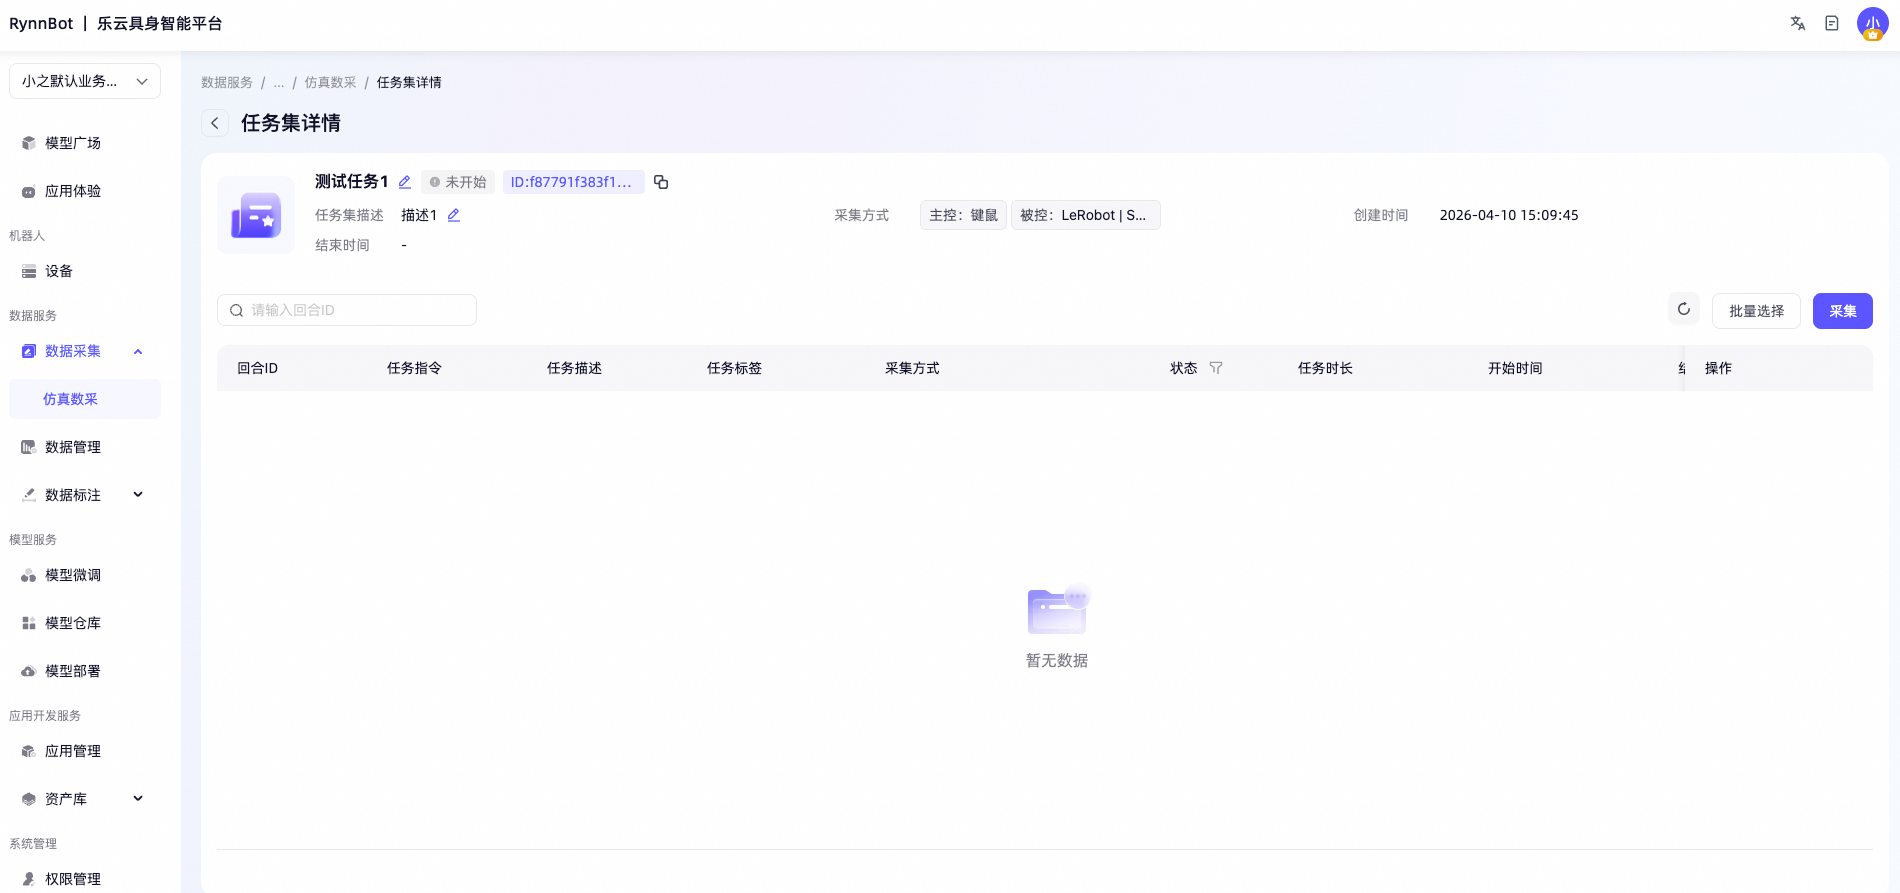Click the language translation icon
Viewport: 1900px width, 893px height.
coord(1797,23)
